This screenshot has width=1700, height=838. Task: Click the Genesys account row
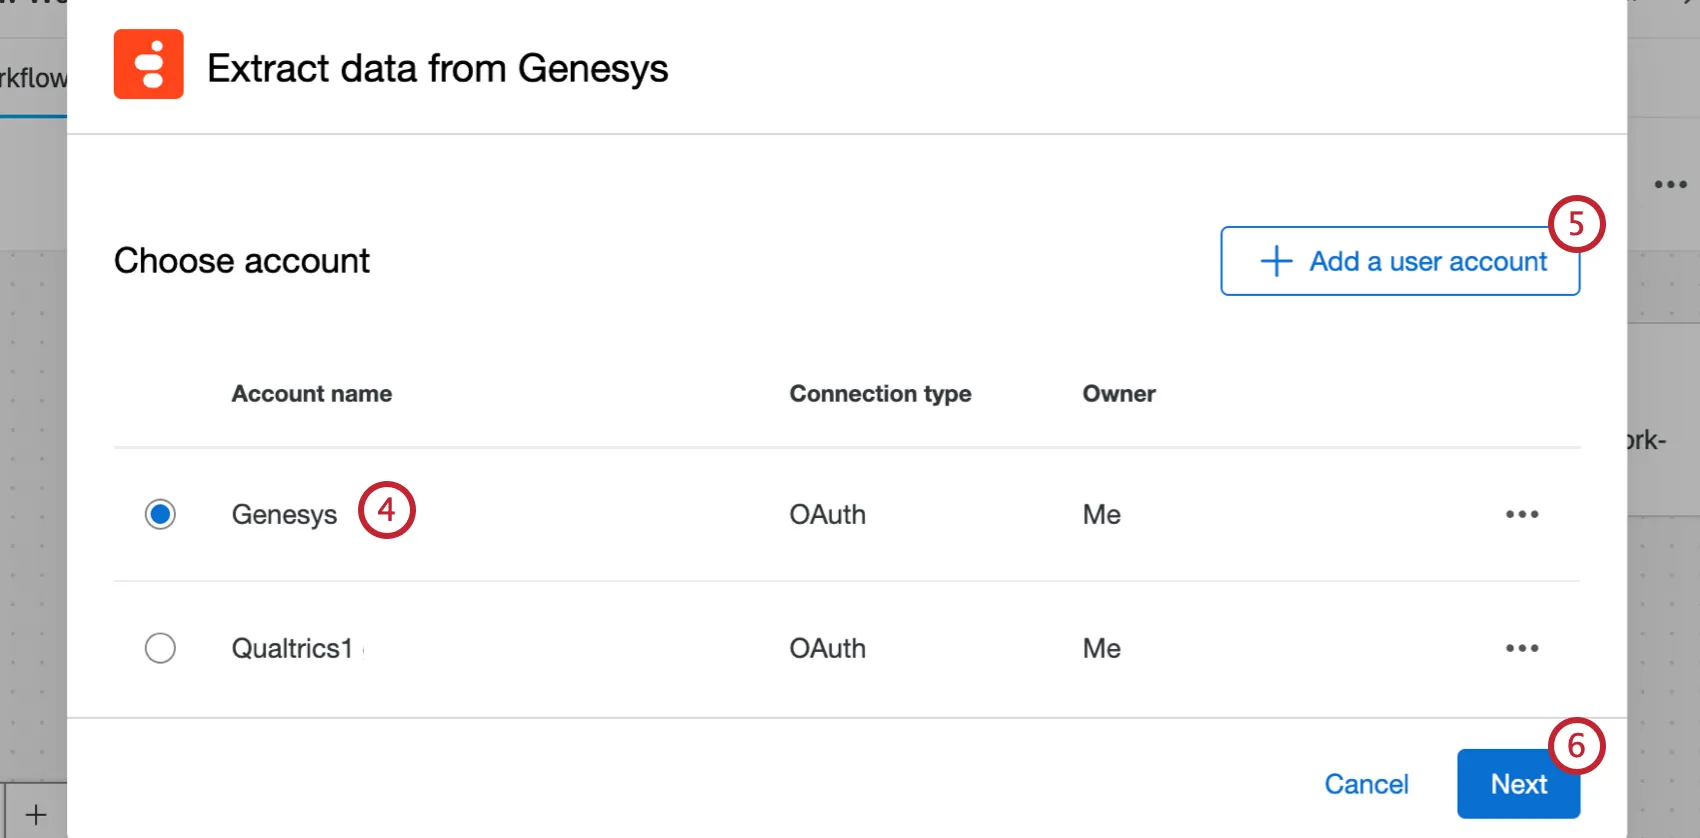point(284,514)
